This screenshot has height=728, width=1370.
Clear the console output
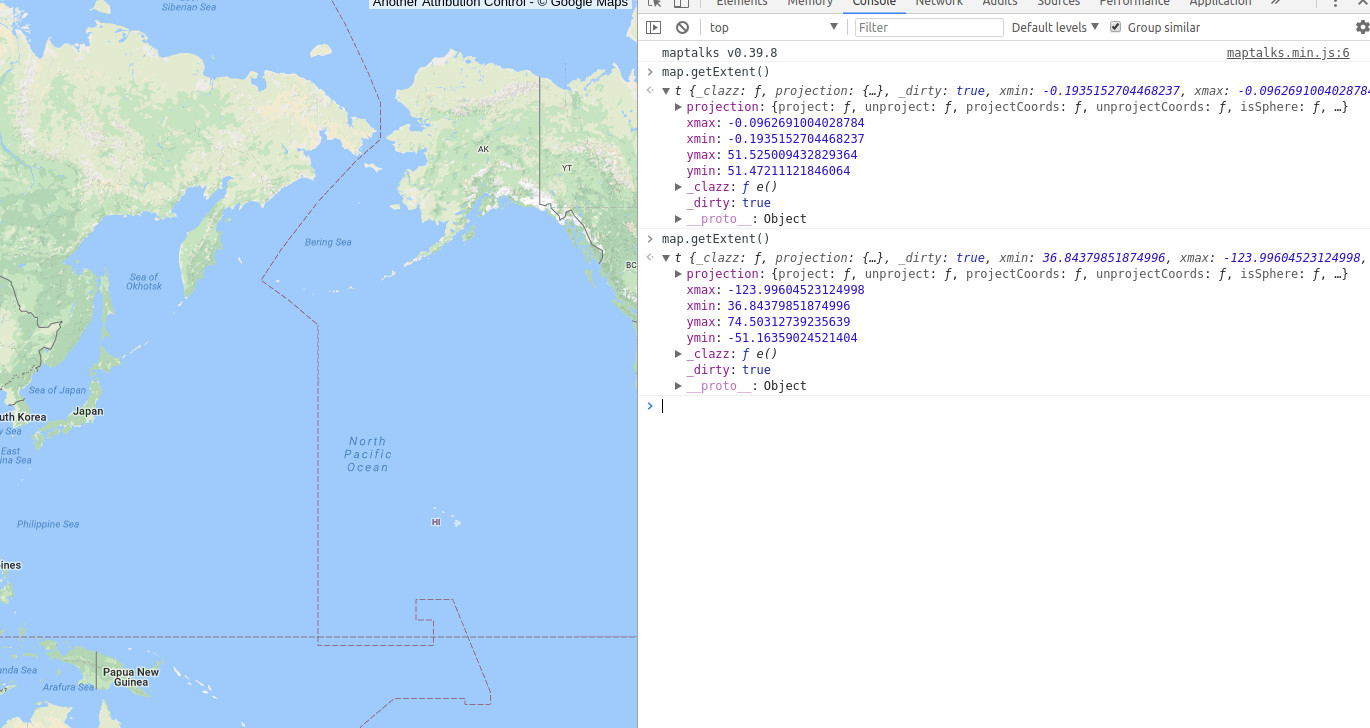[x=682, y=27]
